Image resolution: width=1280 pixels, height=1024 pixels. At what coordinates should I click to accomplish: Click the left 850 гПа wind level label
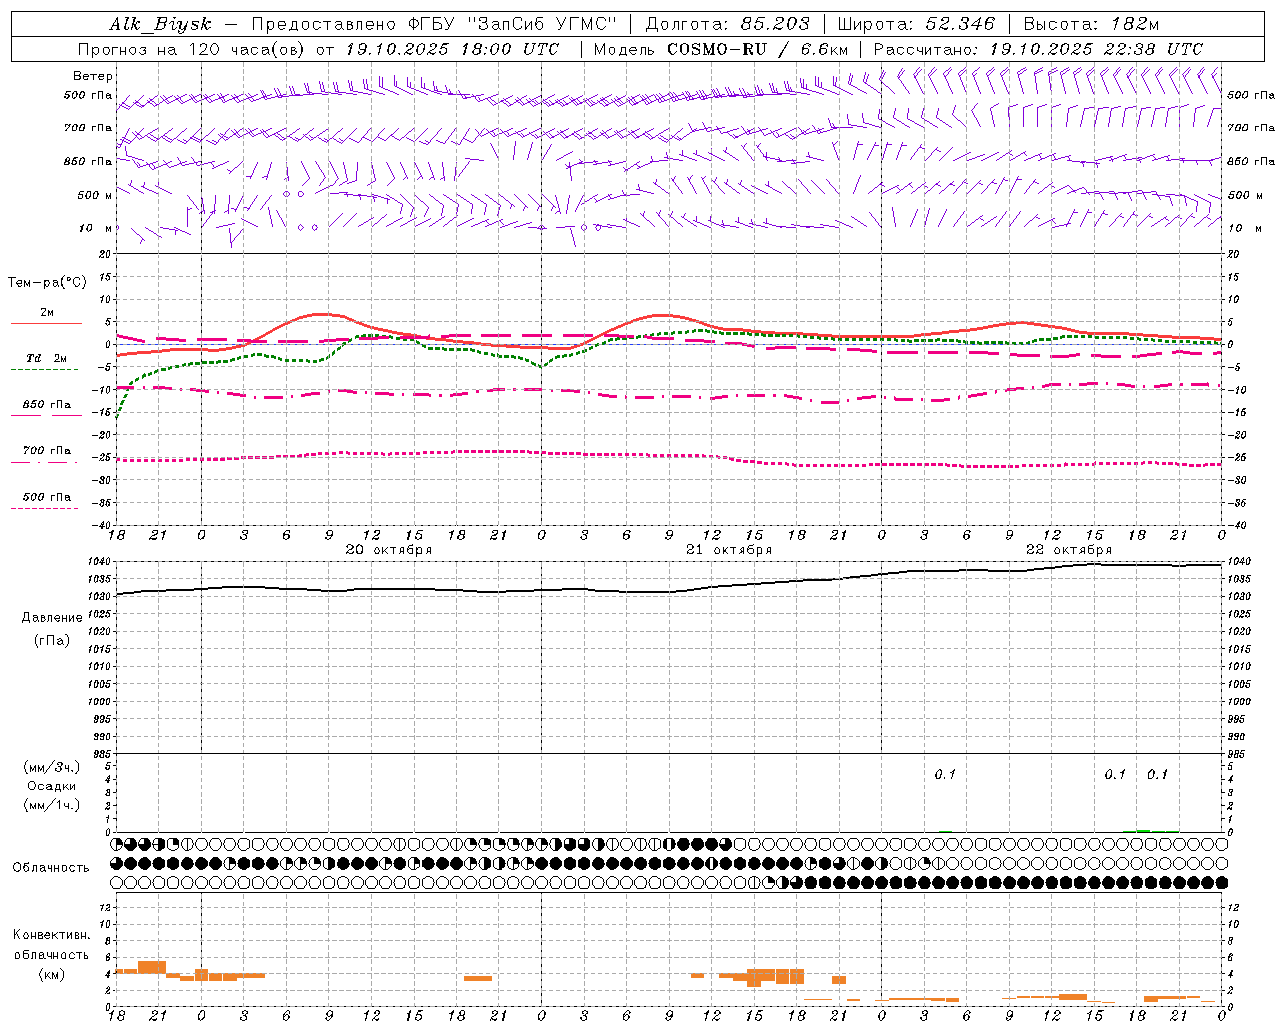[x=88, y=161]
